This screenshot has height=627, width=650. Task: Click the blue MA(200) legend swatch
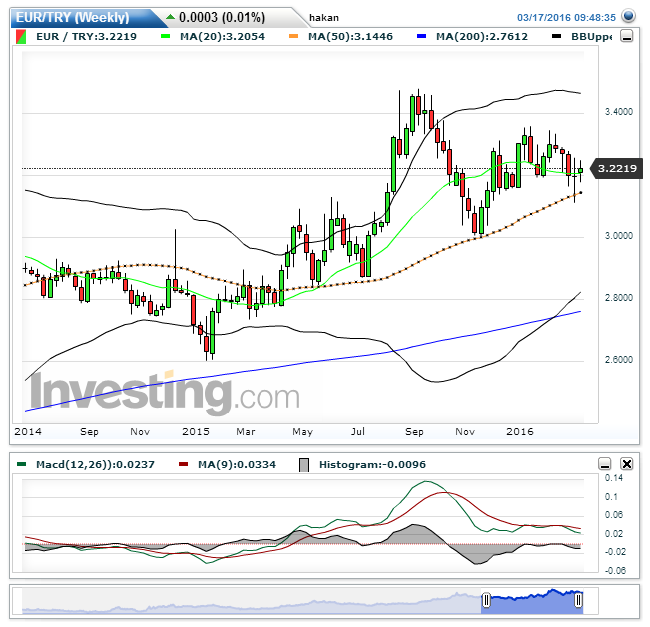pos(421,36)
